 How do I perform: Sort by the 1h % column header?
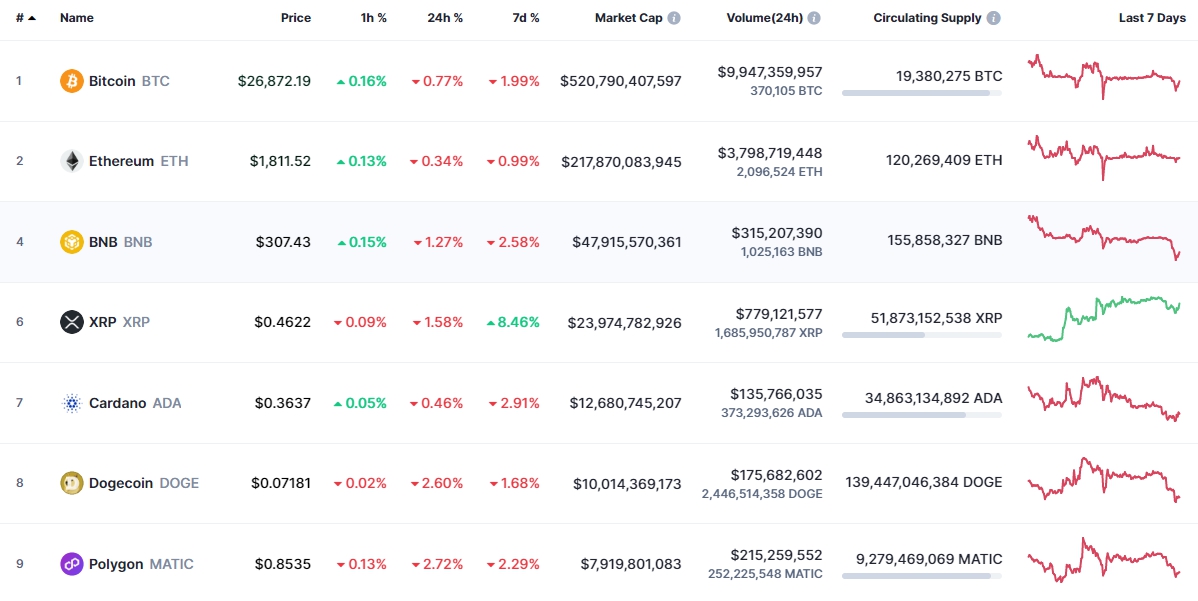point(374,18)
